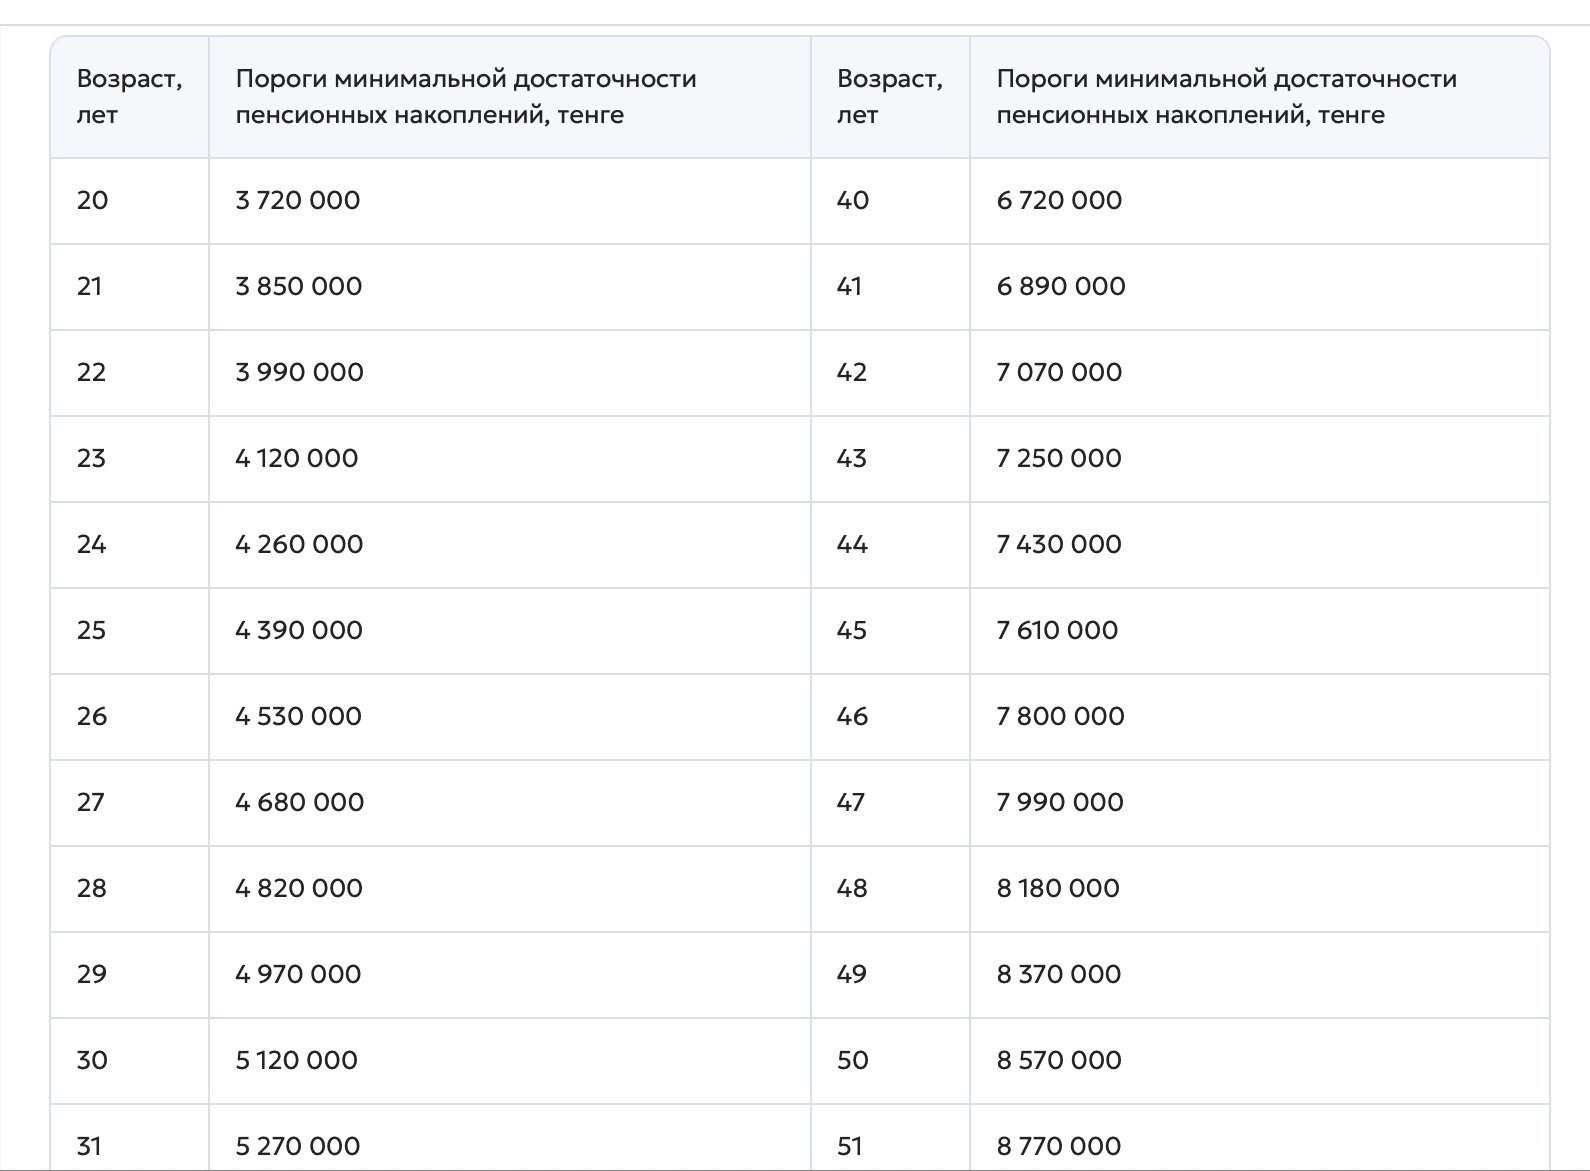
Task: Select the threshold 4 680 000 cell
Action: tap(299, 802)
